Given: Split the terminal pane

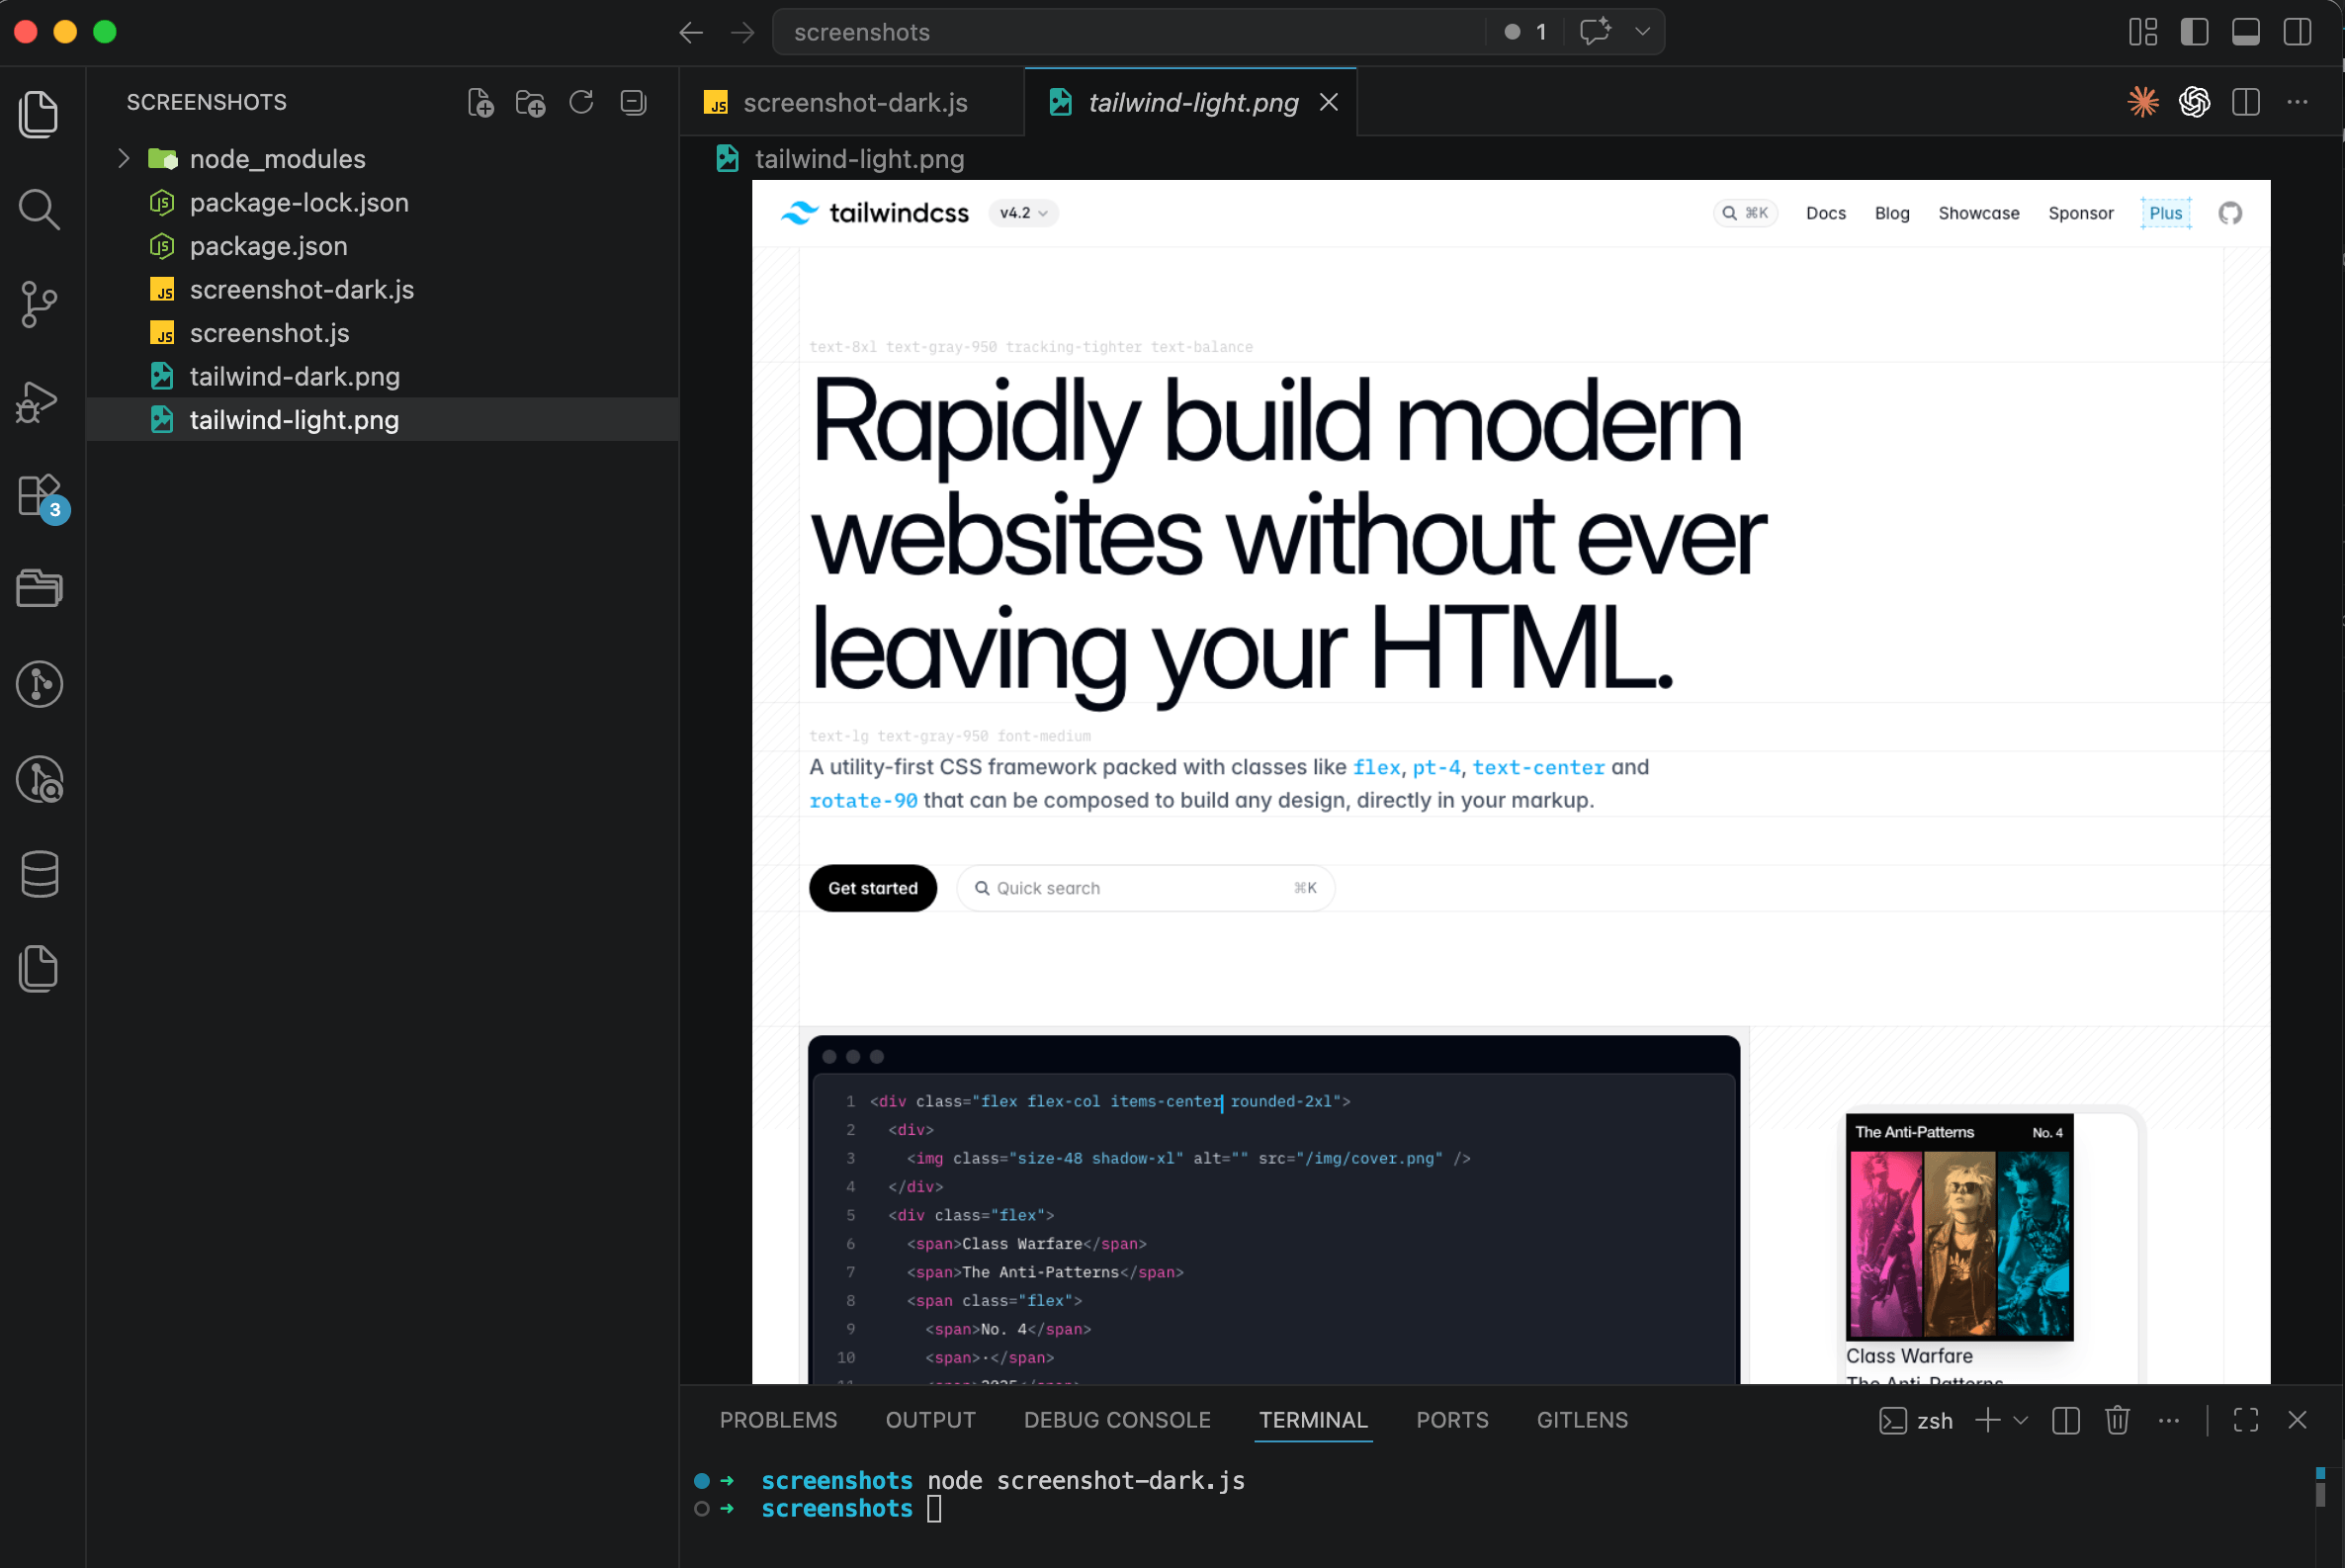Looking at the screenshot, I should pyautogui.click(x=2065, y=1420).
